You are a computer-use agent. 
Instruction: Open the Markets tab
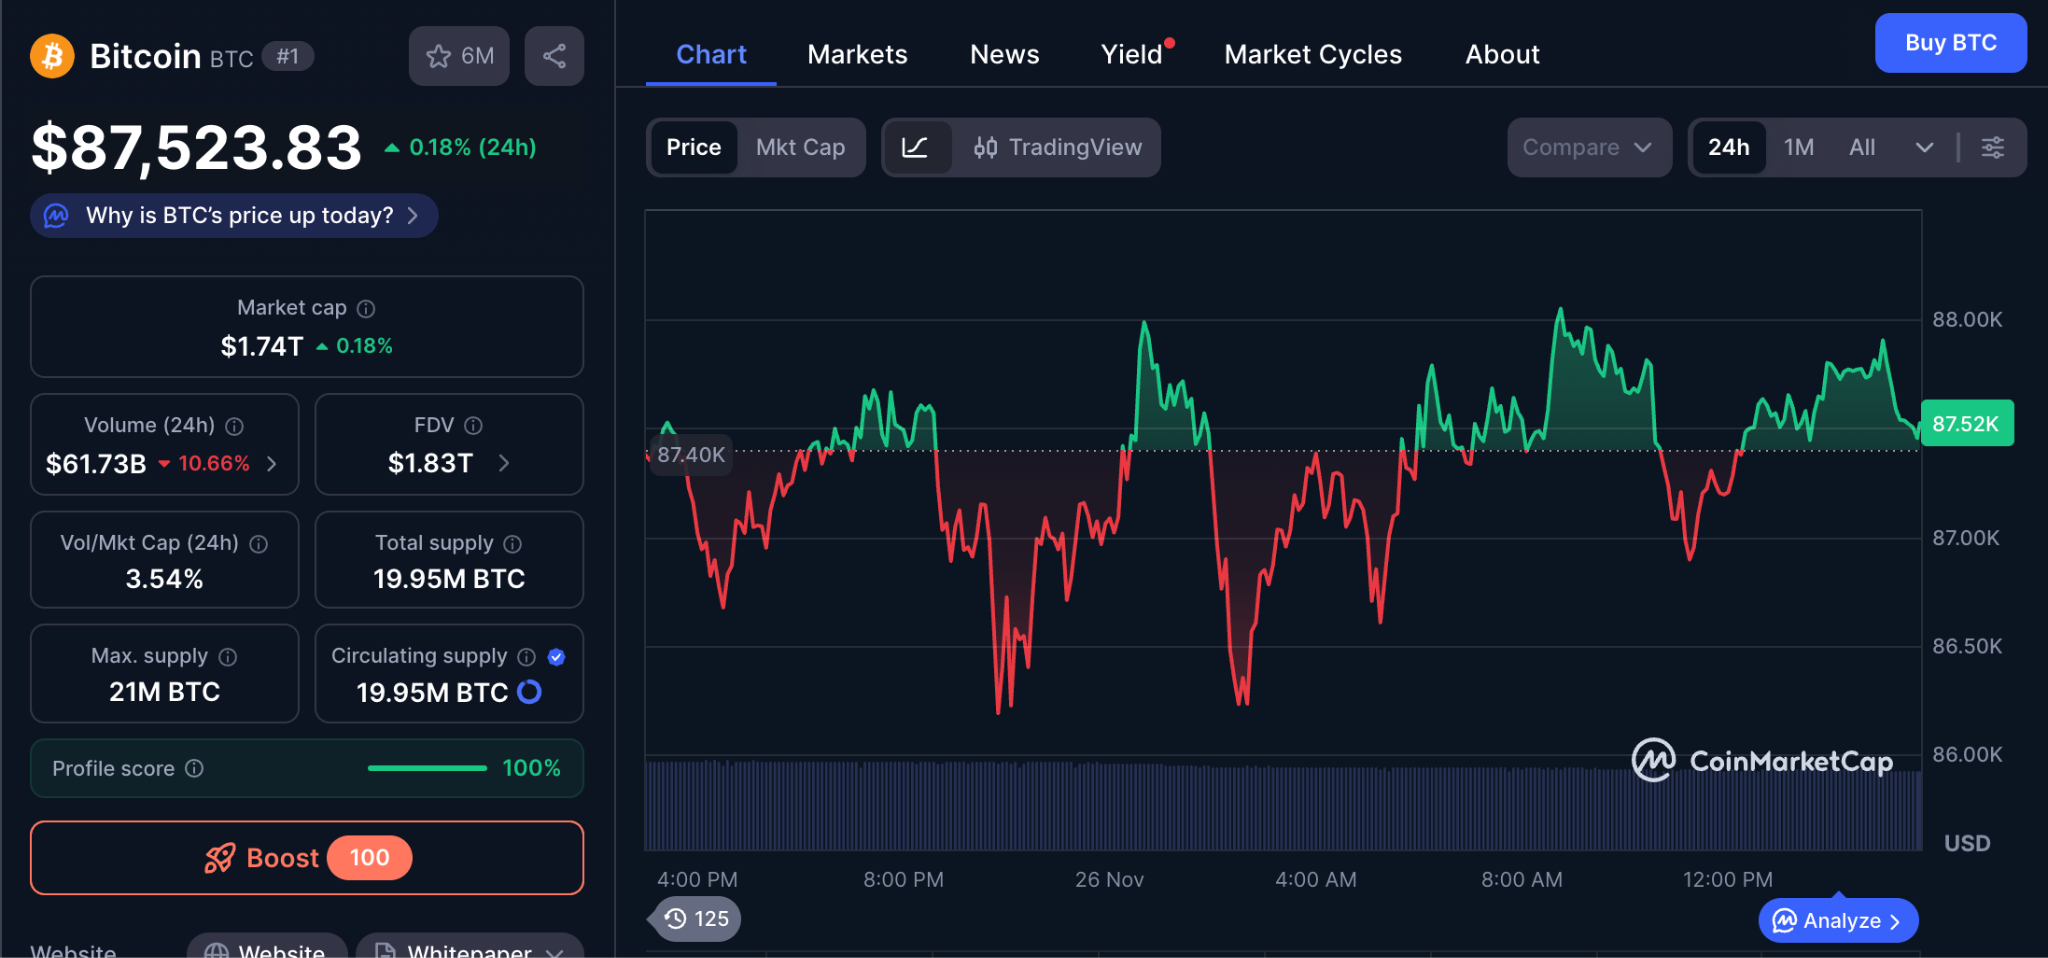tap(857, 55)
